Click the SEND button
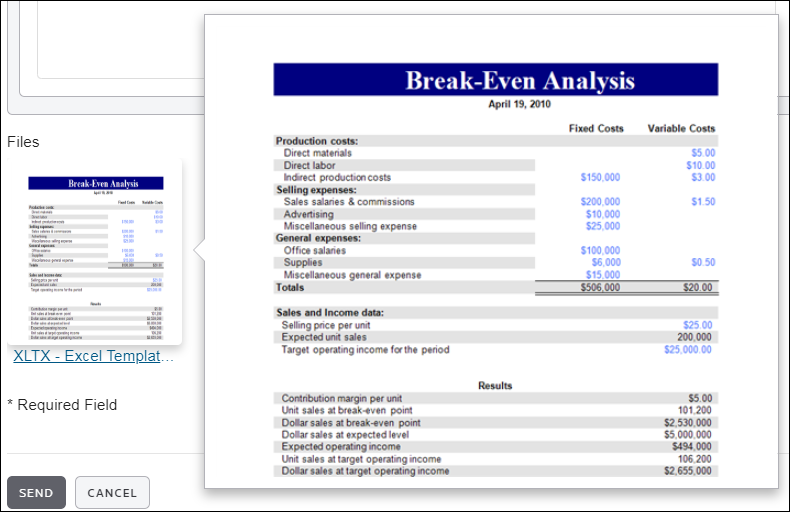 pos(36,493)
